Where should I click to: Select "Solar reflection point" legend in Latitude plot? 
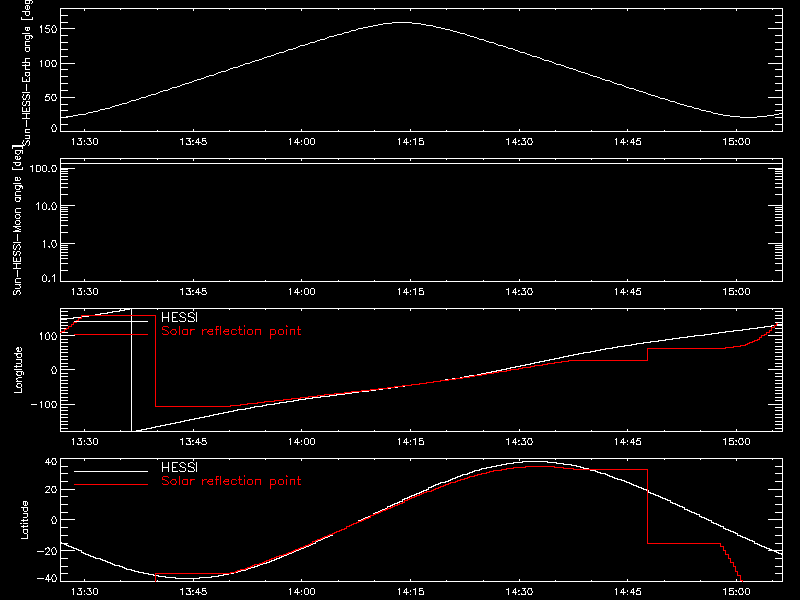231,481
